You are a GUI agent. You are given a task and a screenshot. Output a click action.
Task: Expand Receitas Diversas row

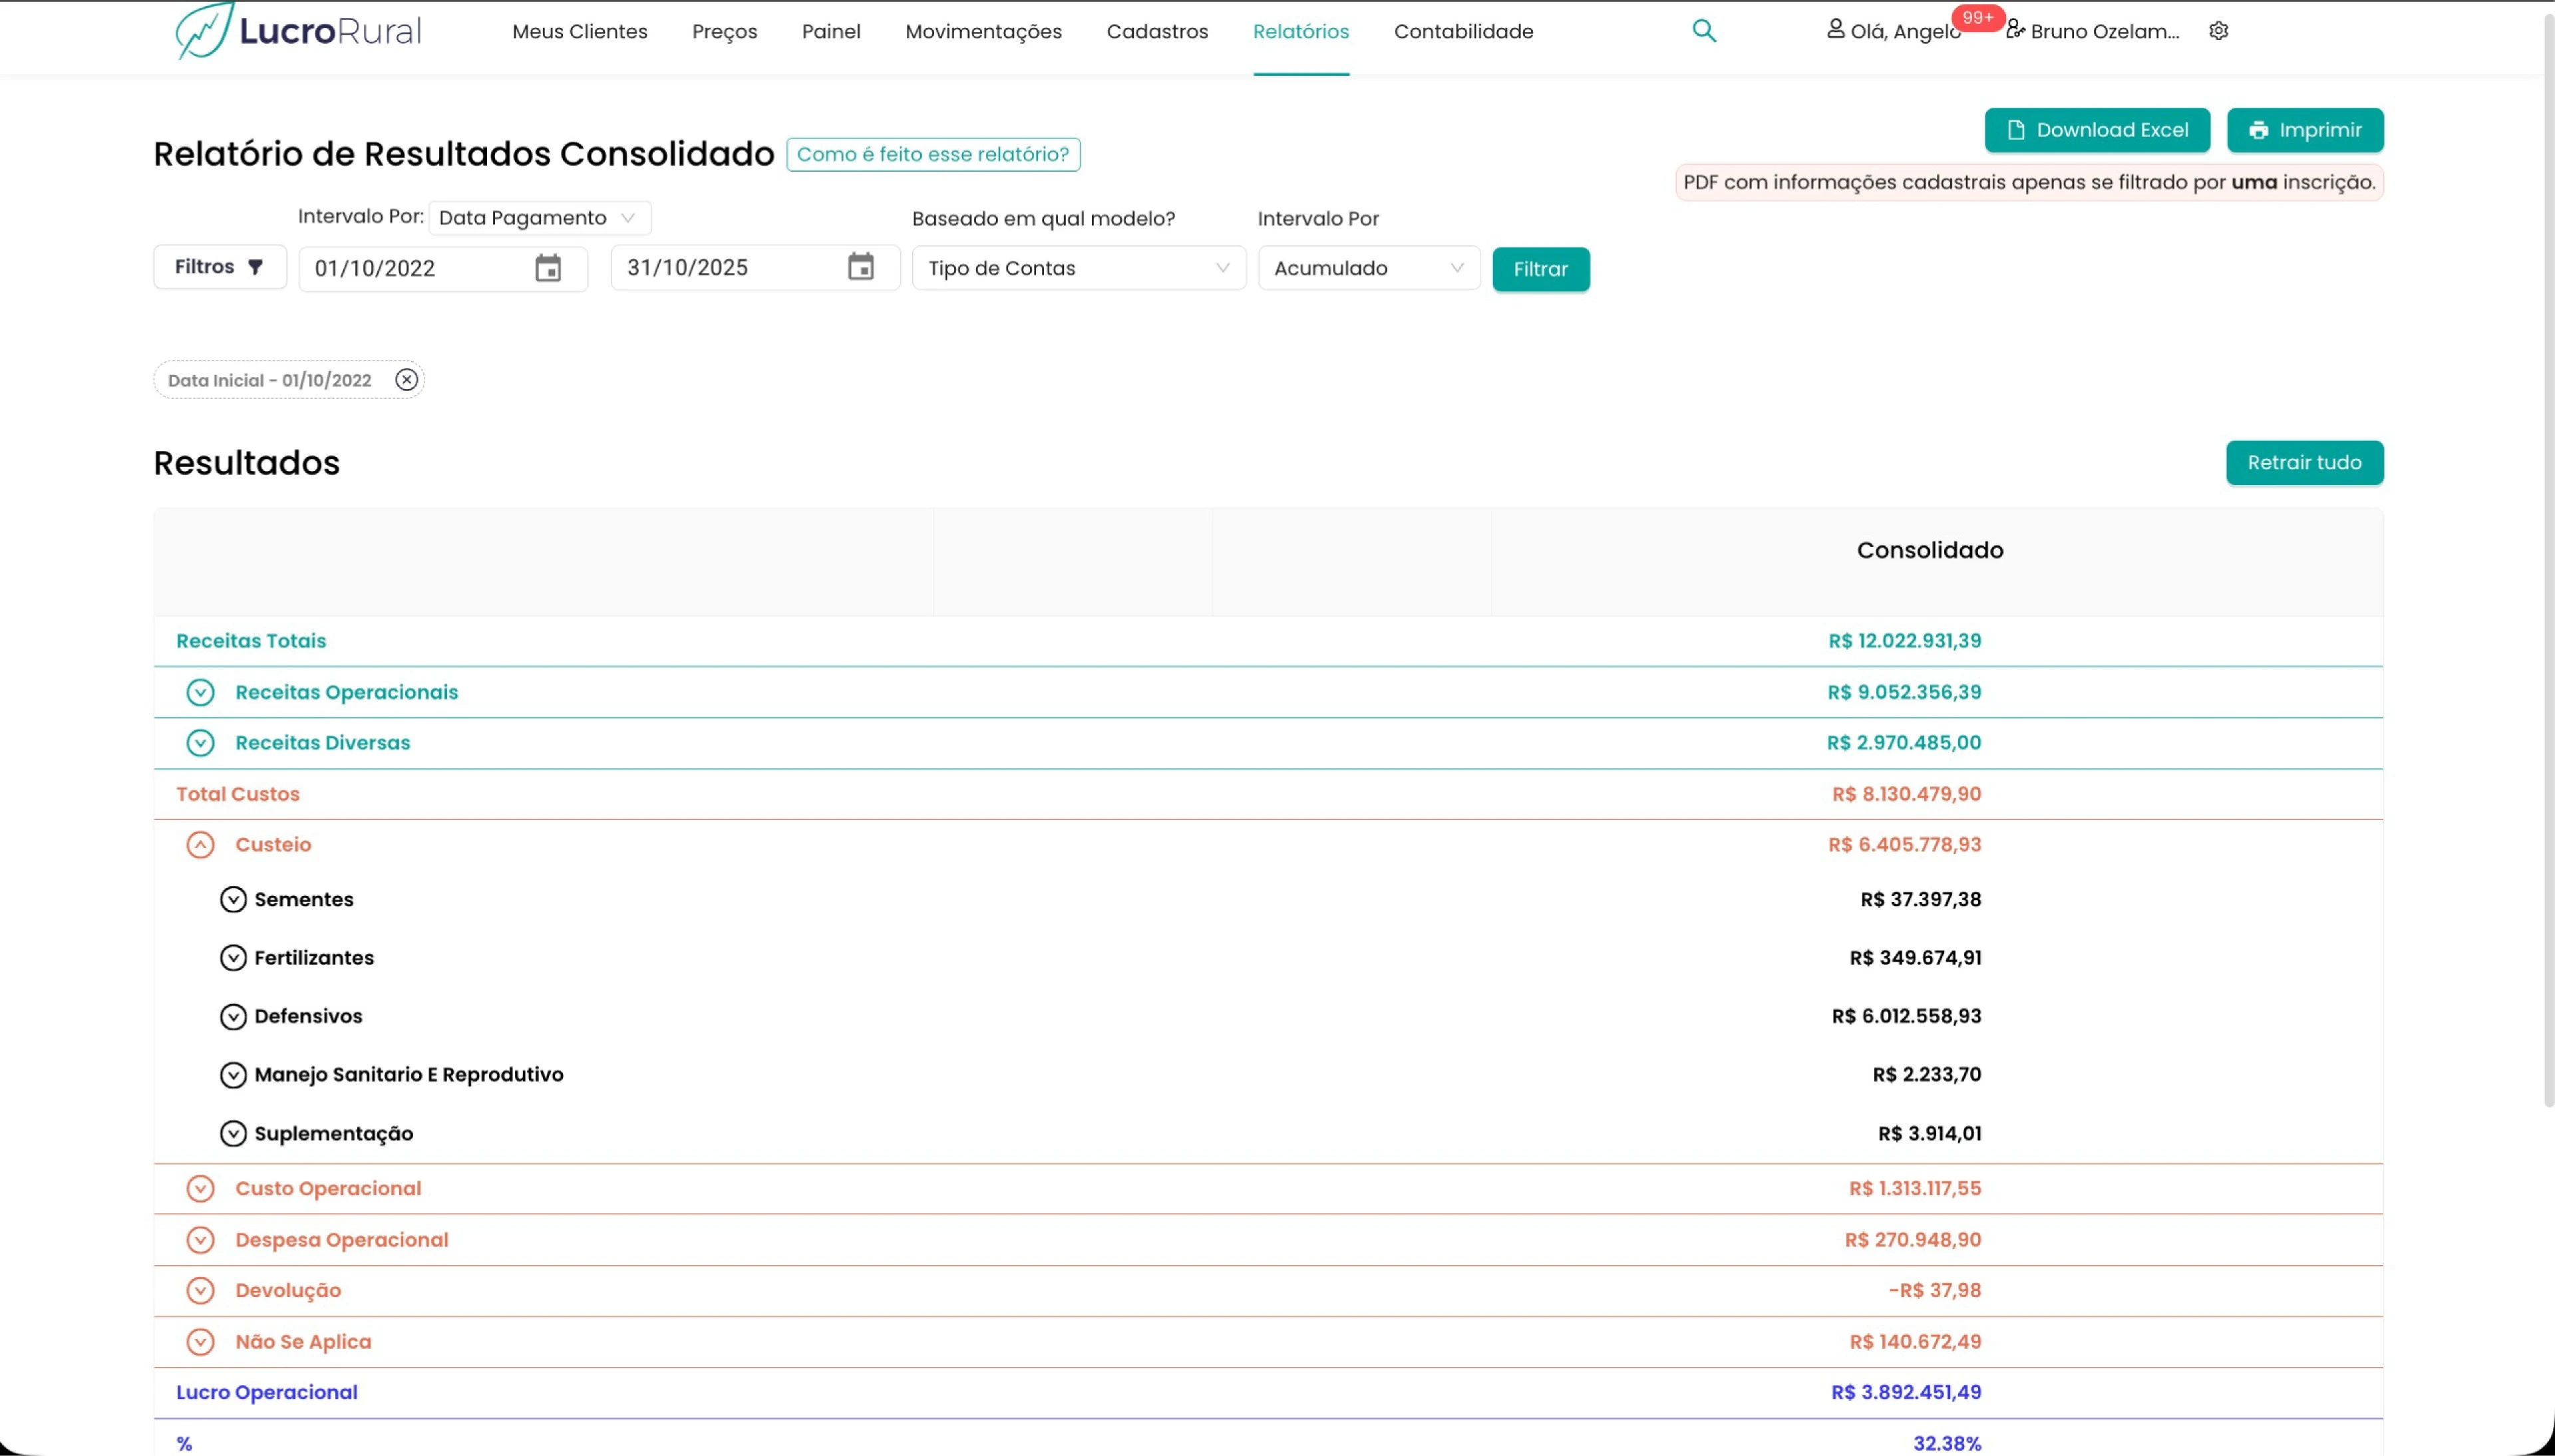[x=200, y=743]
